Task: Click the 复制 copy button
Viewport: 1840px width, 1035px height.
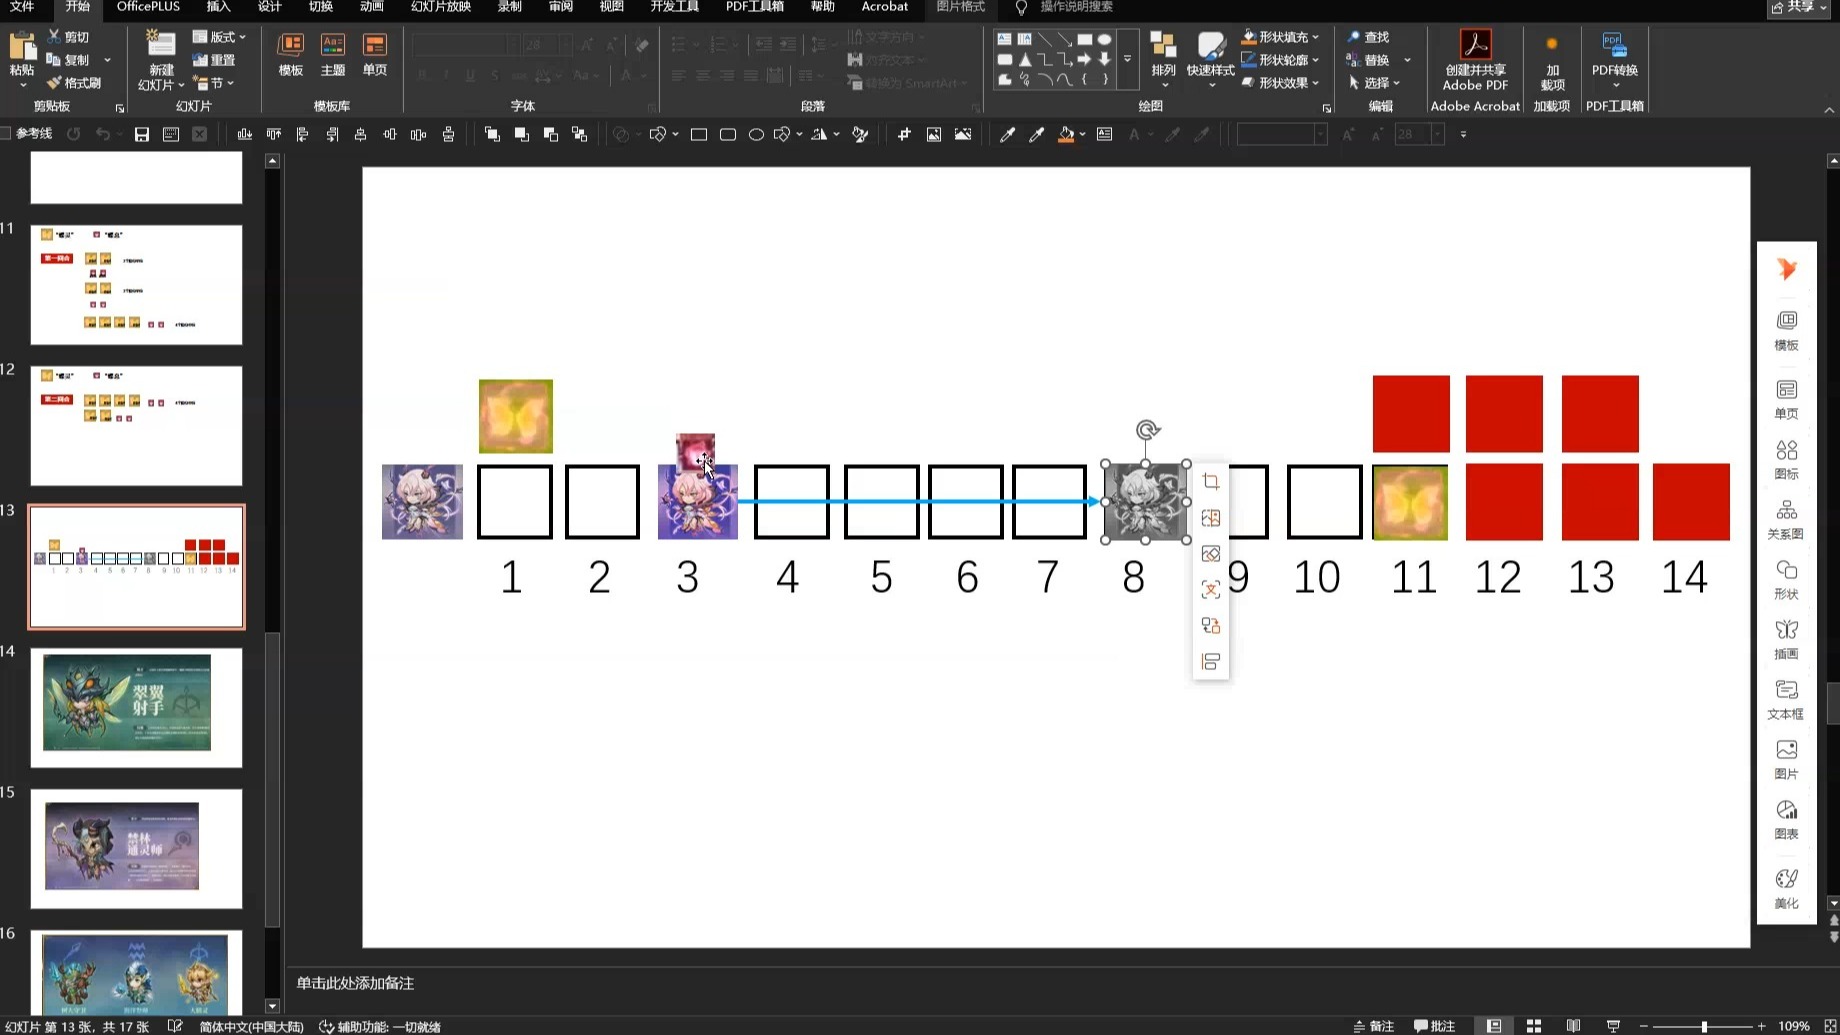Action: pos(70,60)
